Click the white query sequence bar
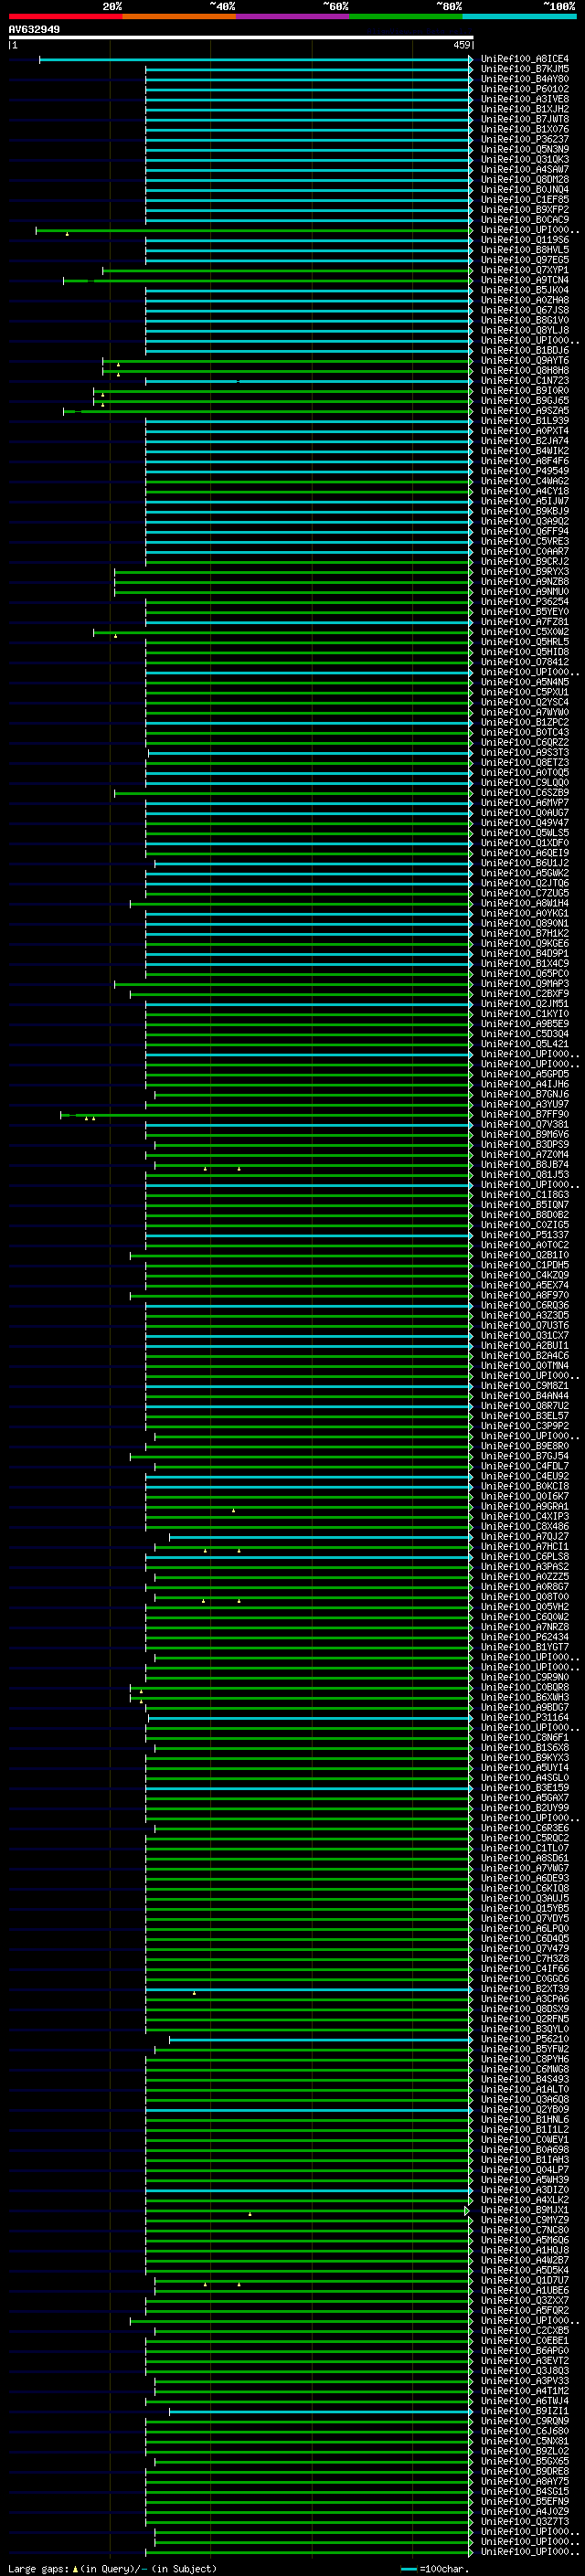 click(x=241, y=38)
